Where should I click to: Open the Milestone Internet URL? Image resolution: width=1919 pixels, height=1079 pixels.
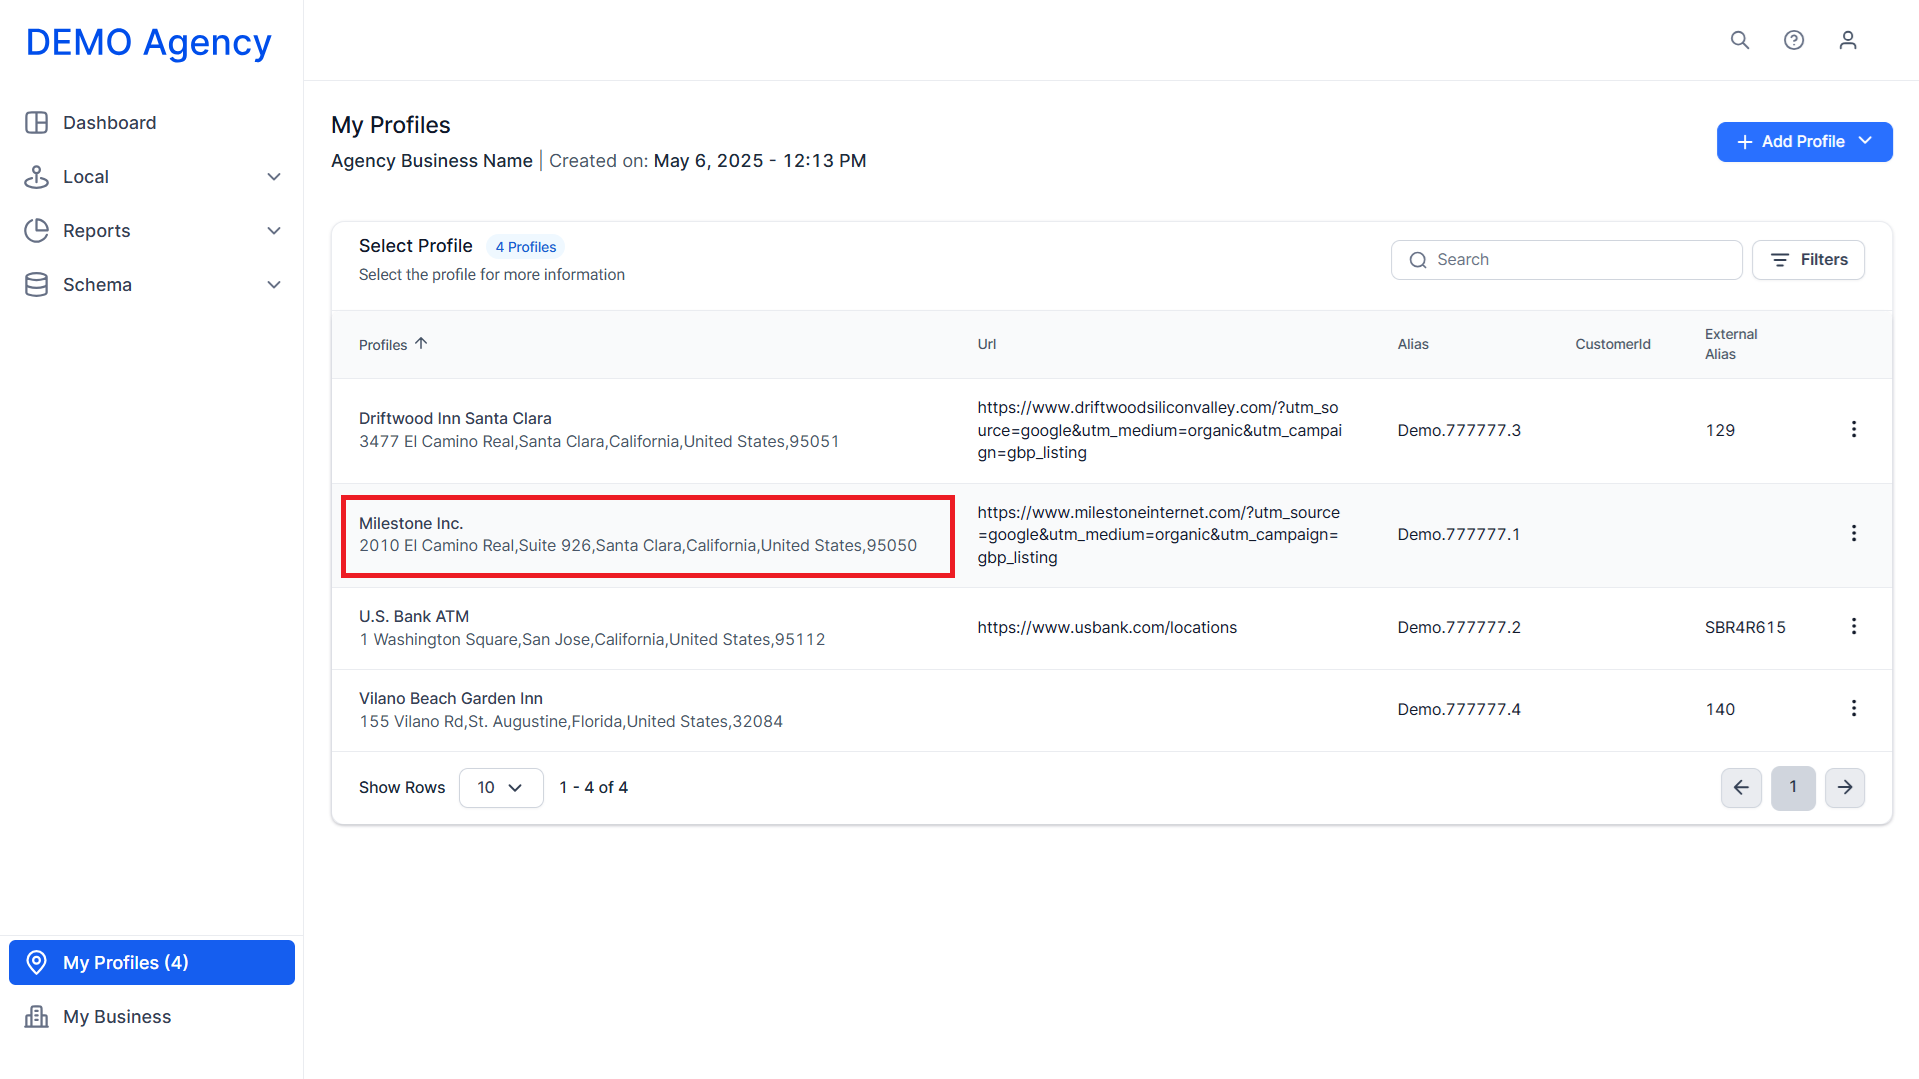[1158, 535]
